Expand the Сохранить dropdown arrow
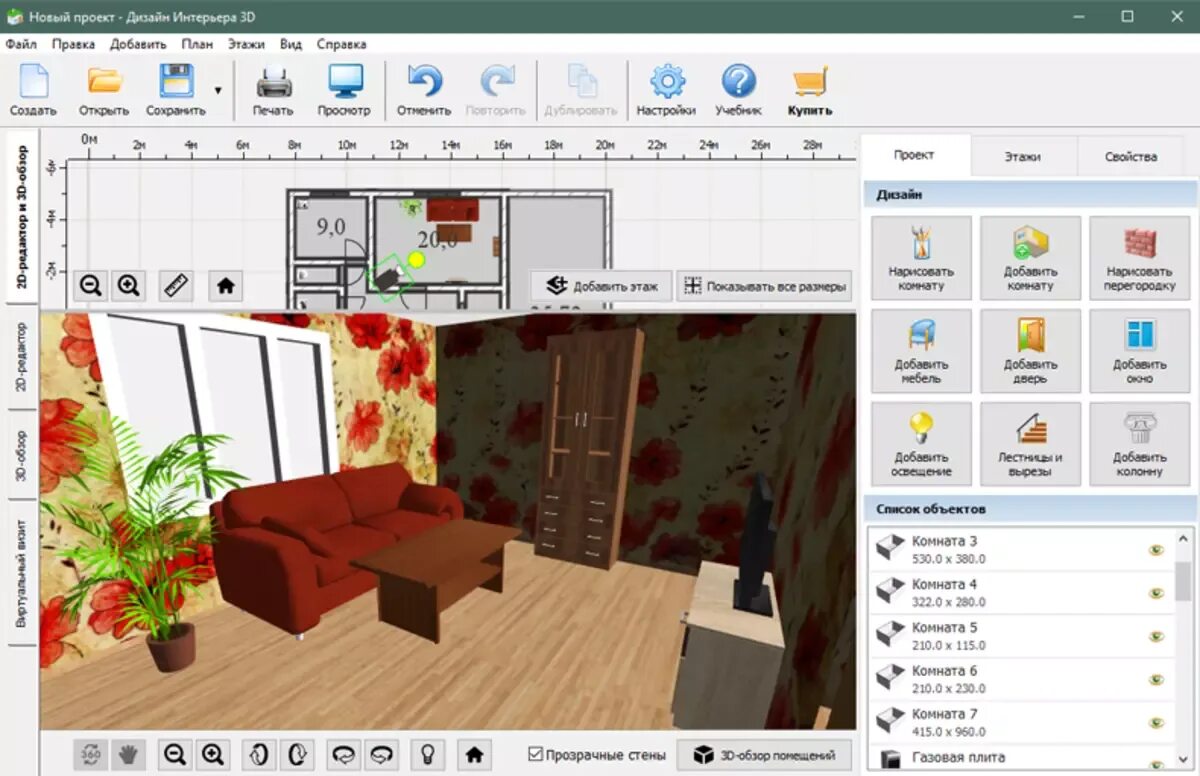1200x776 pixels. point(218,90)
